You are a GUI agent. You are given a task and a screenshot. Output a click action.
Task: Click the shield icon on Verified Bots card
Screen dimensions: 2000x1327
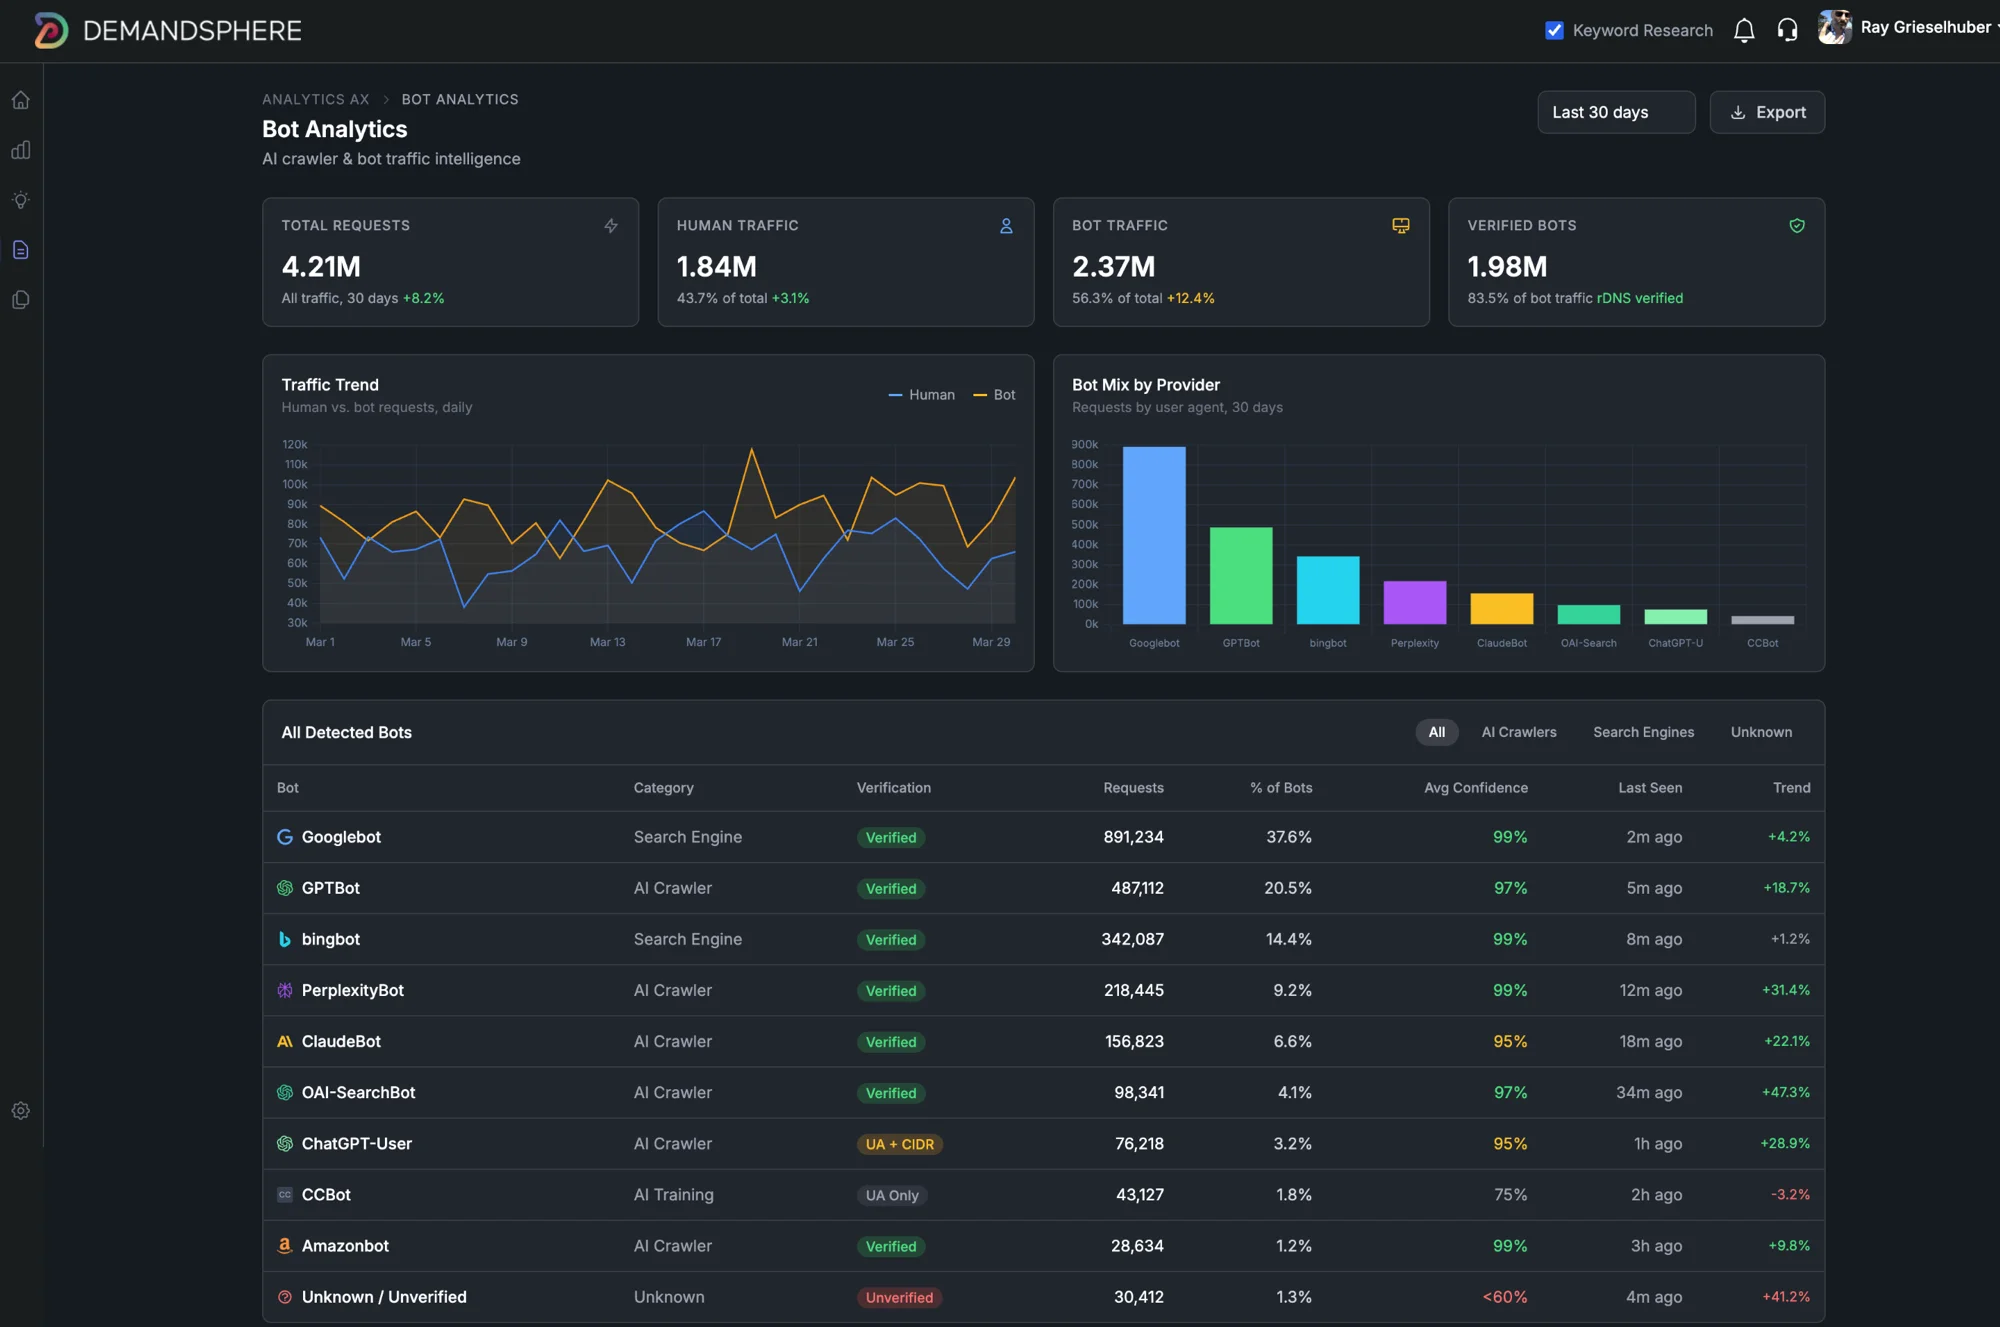tap(1797, 226)
